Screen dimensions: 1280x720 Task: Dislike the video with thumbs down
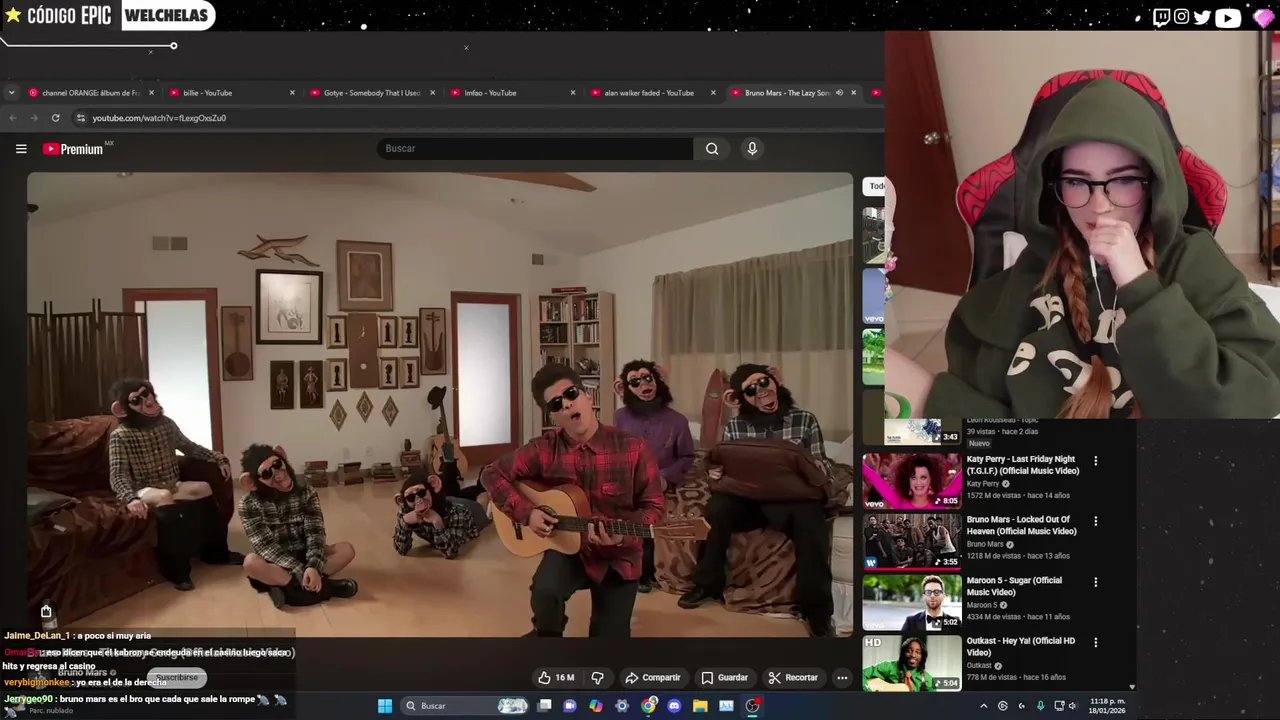click(x=598, y=677)
